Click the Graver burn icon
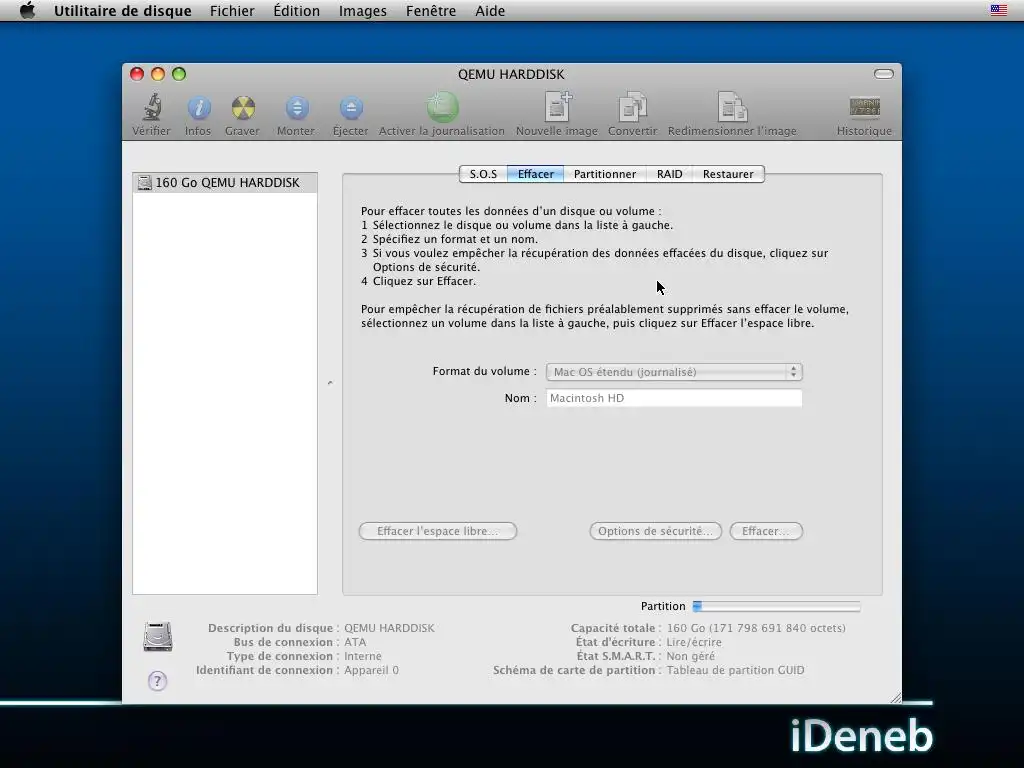The width and height of the screenshot is (1024, 768). (243, 108)
